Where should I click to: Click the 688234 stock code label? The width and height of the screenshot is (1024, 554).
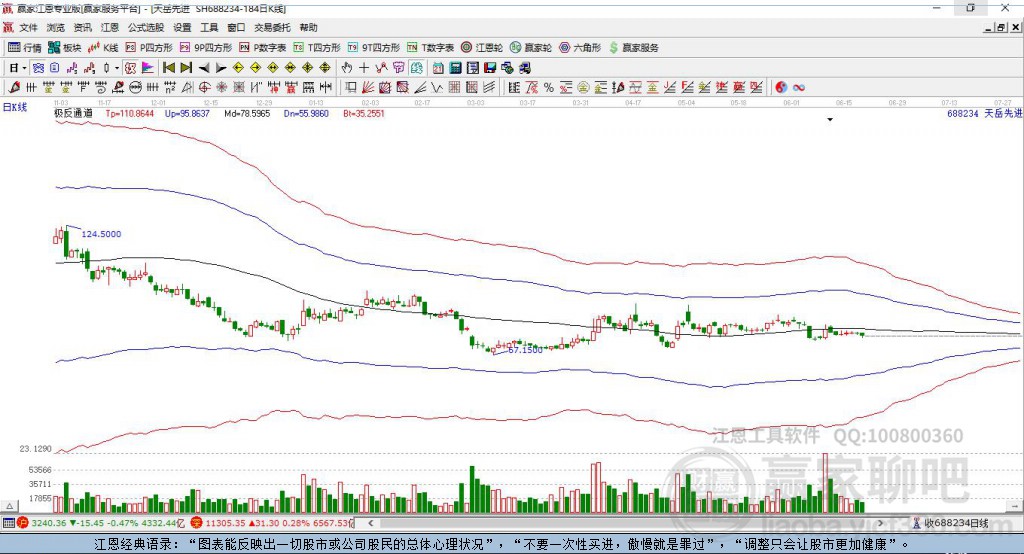coord(963,113)
